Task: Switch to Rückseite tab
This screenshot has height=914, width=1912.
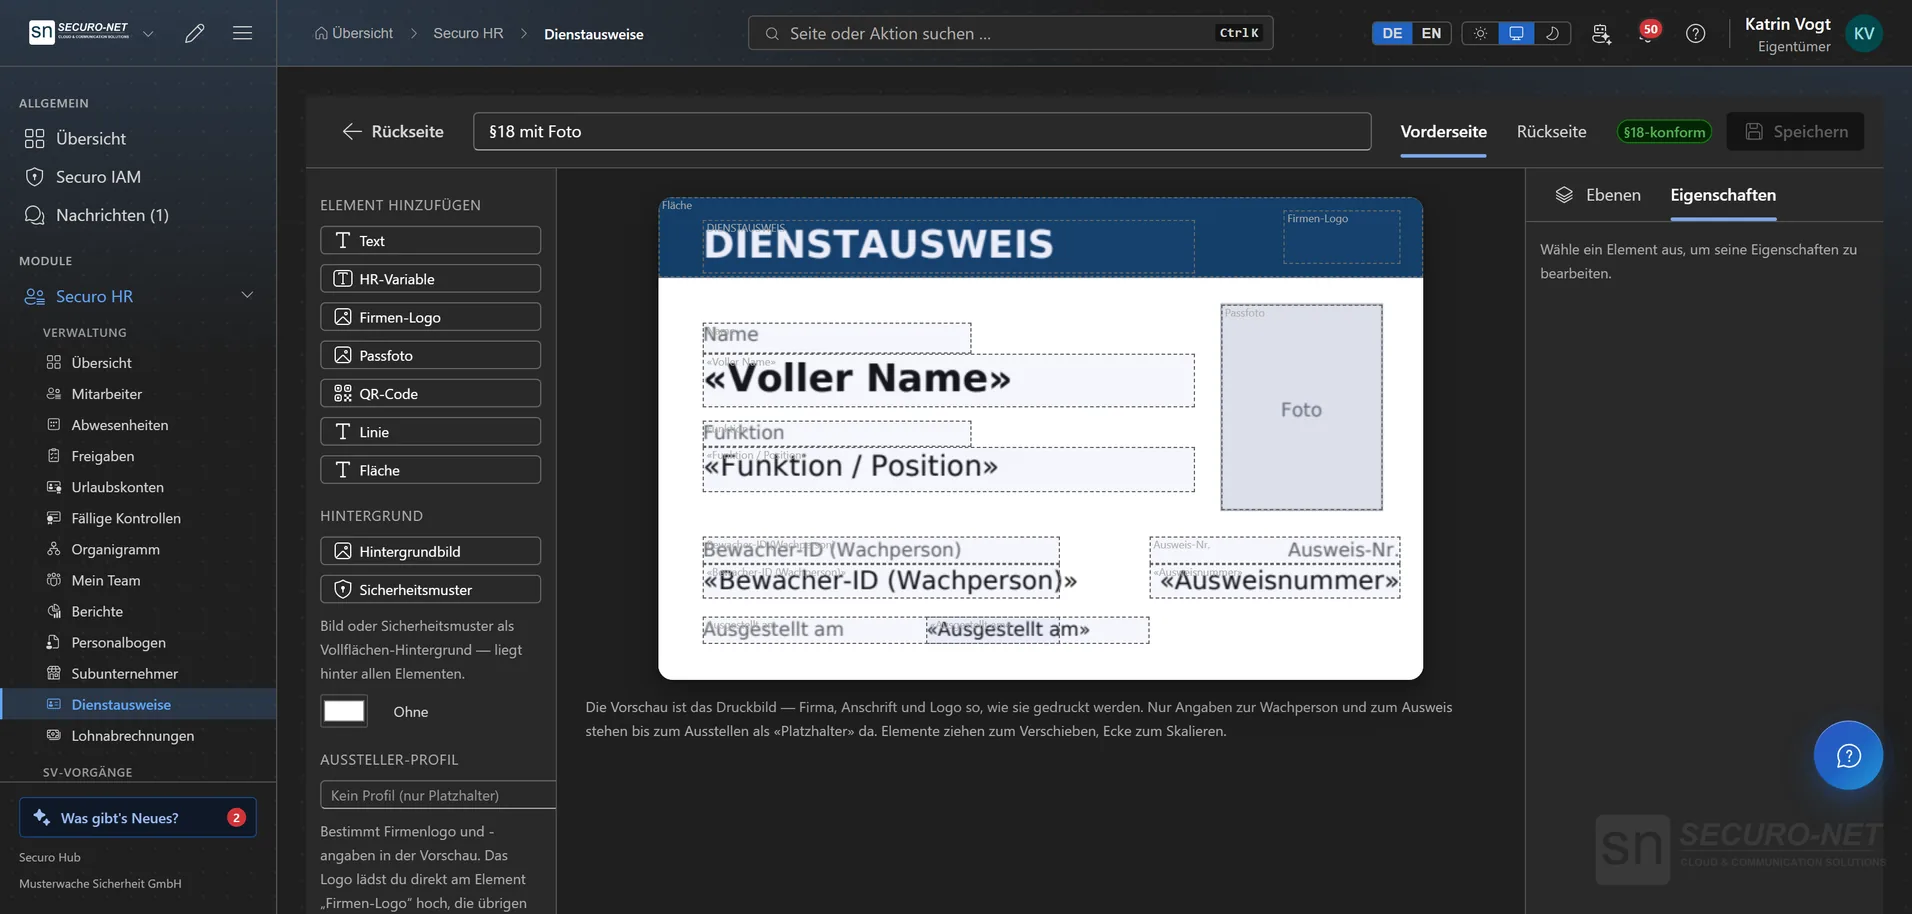Action: (1551, 131)
